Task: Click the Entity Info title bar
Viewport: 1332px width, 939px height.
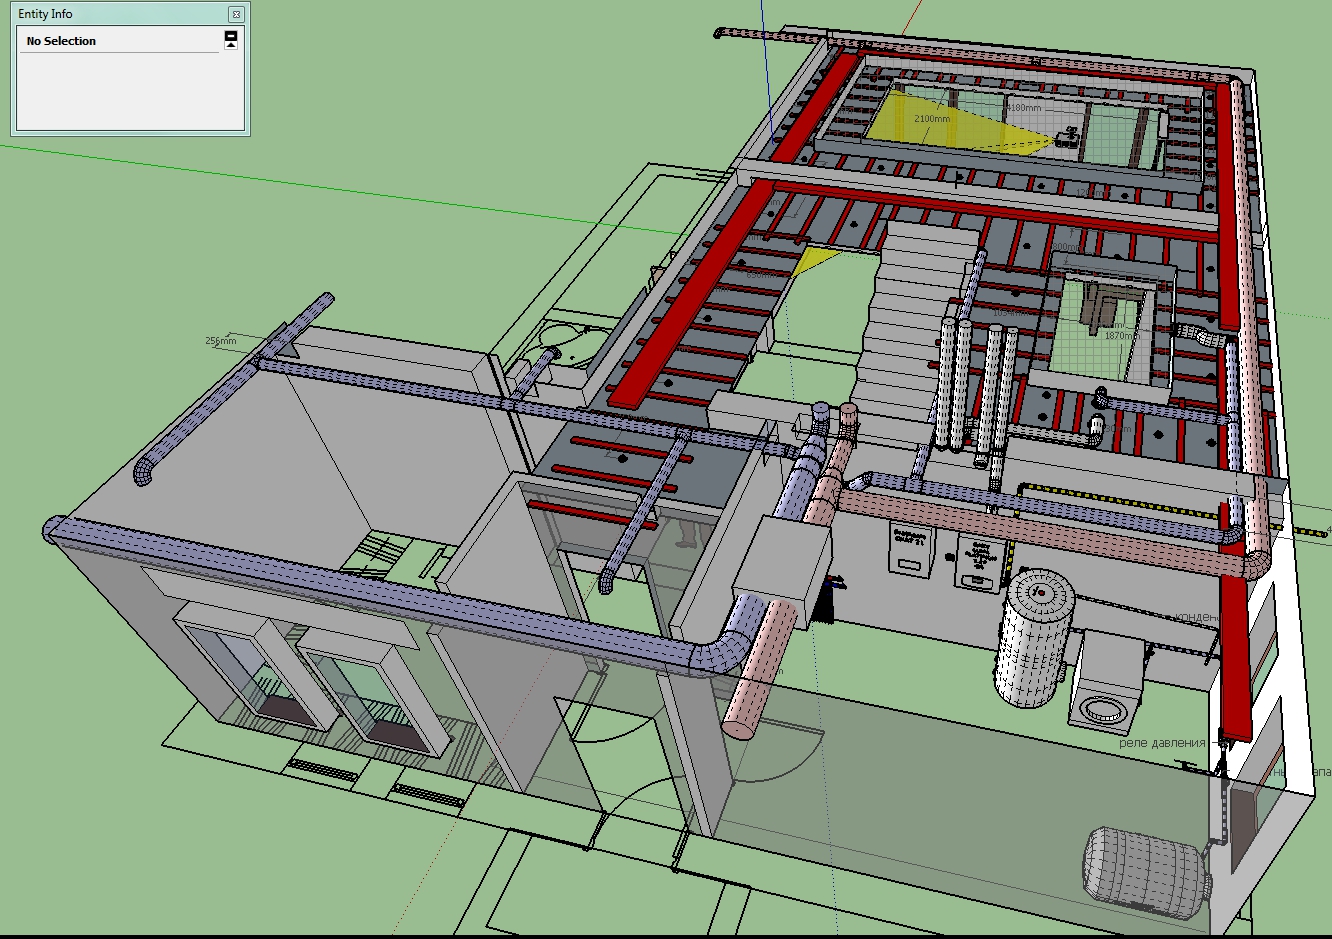Action: pos(130,14)
